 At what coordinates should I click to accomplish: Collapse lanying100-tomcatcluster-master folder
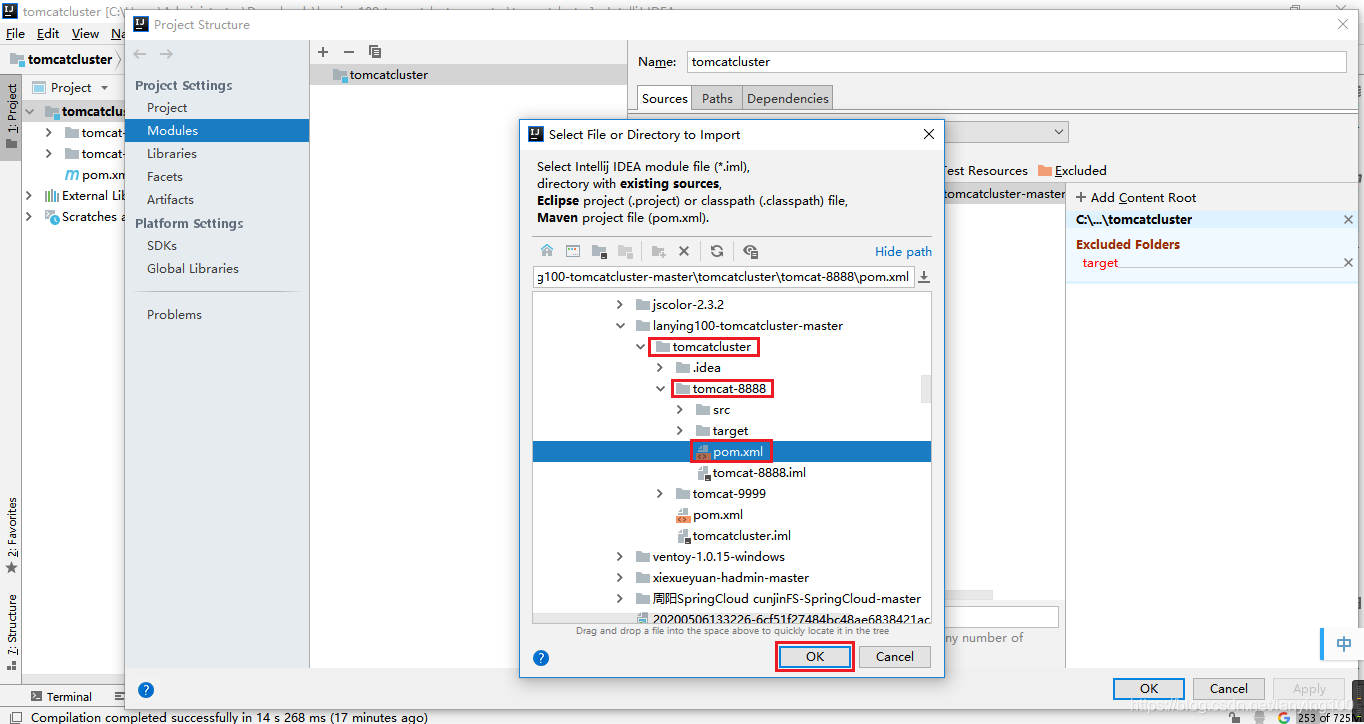(x=620, y=326)
